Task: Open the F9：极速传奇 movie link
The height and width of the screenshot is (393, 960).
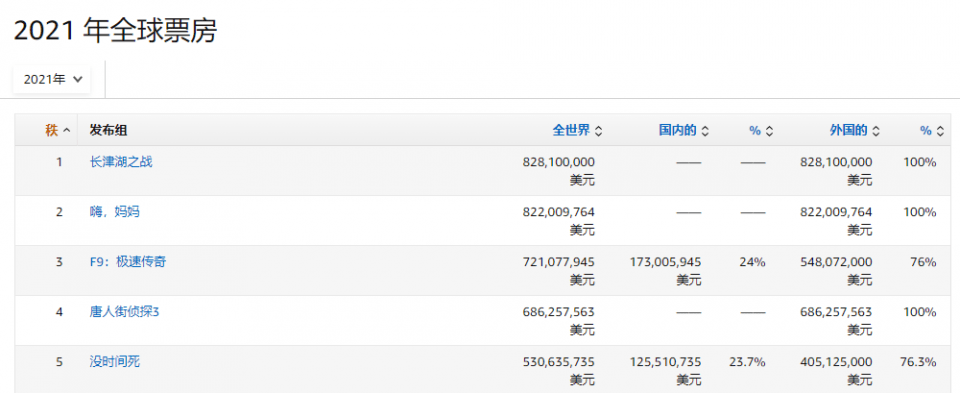Action: pos(127,262)
